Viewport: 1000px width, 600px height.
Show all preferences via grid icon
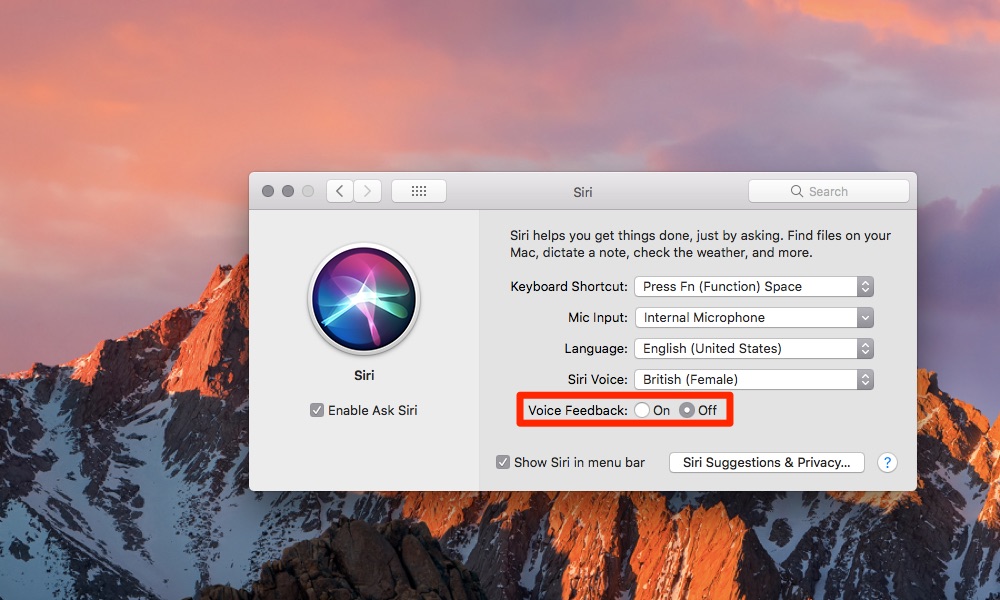[419, 191]
